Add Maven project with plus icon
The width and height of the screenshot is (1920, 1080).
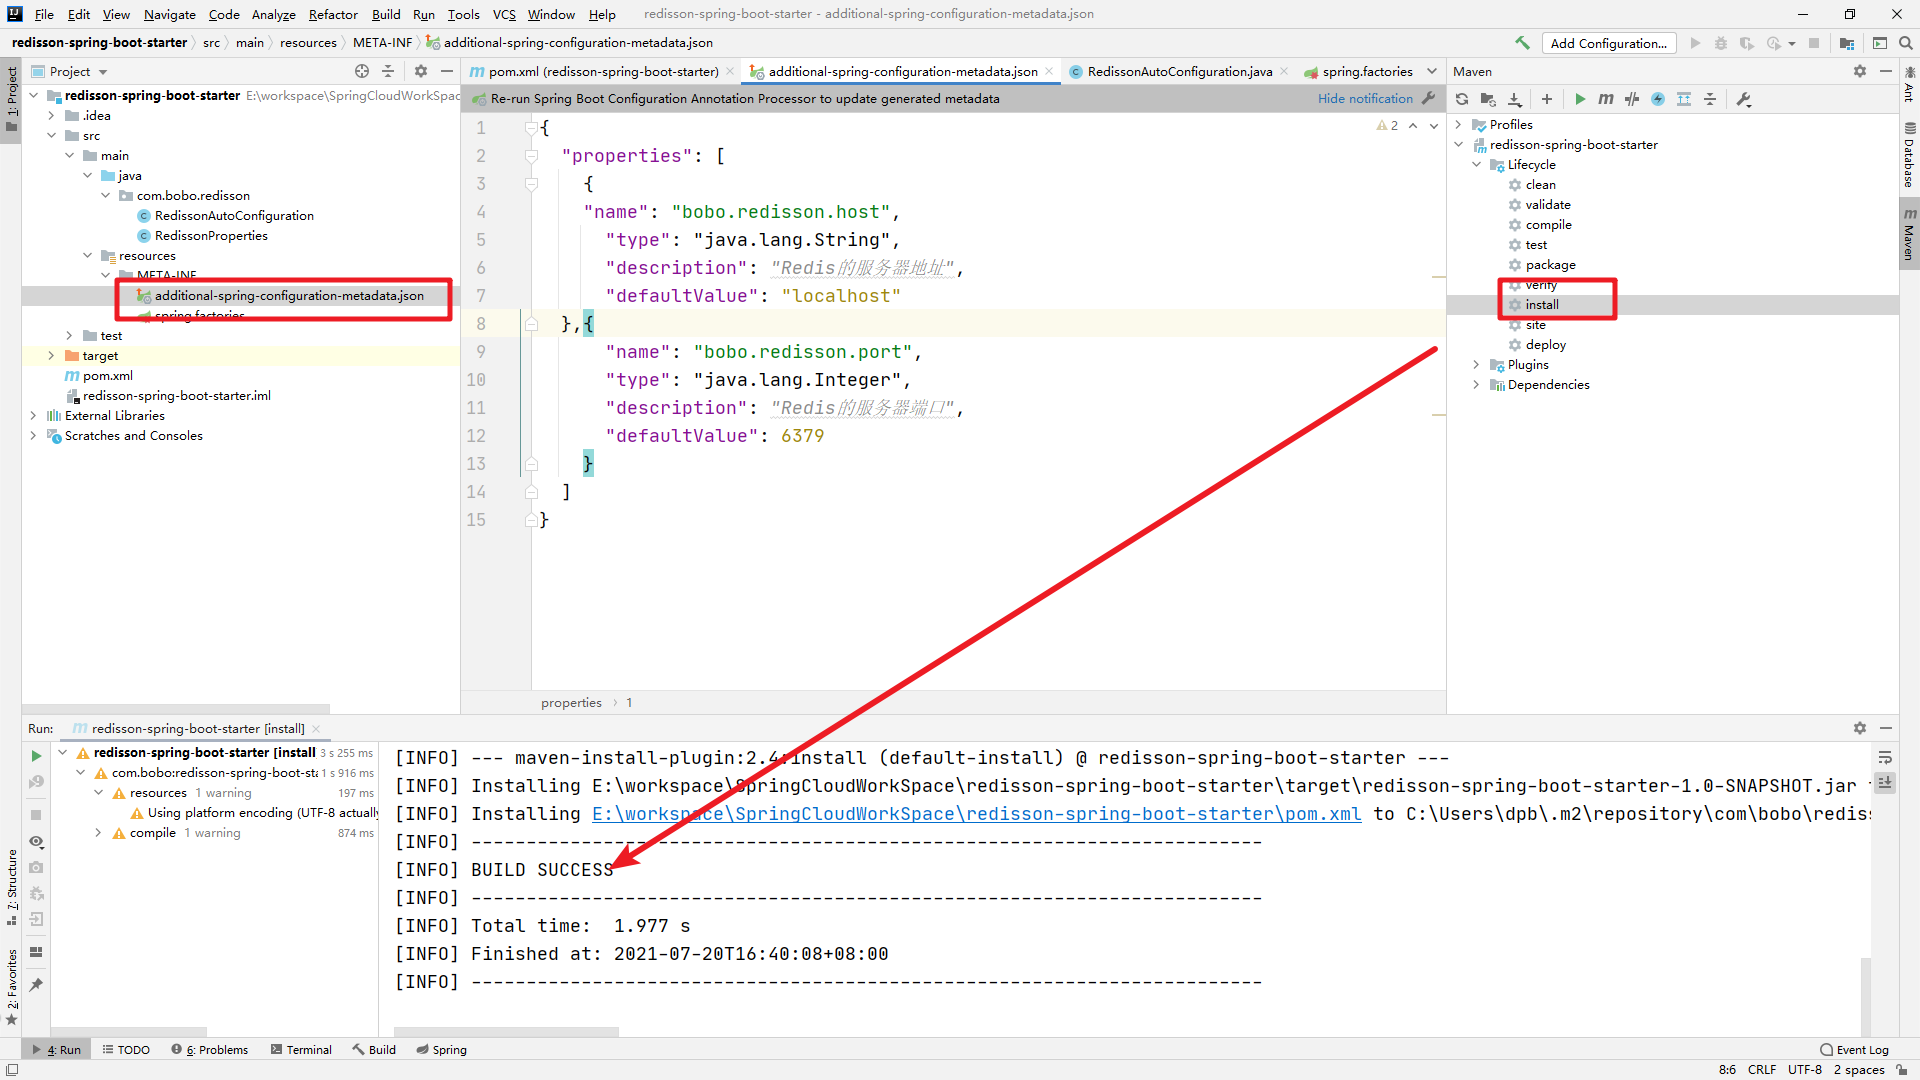(x=1547, y=99)
